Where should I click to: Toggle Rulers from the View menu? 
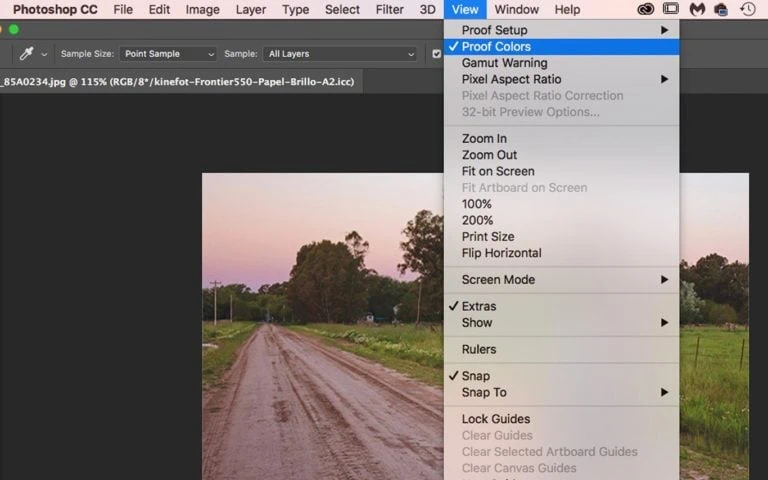pyautogui.click(x=561, y=349)
